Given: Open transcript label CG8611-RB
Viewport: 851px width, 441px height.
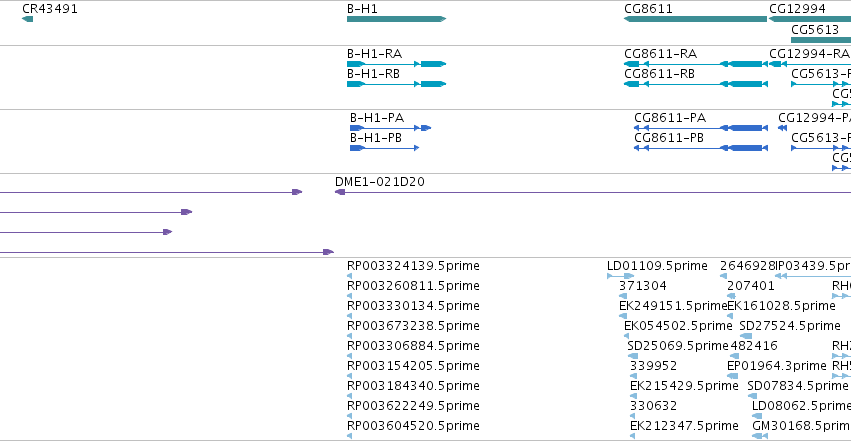Looking at the screenshot, I should [659, 74].
